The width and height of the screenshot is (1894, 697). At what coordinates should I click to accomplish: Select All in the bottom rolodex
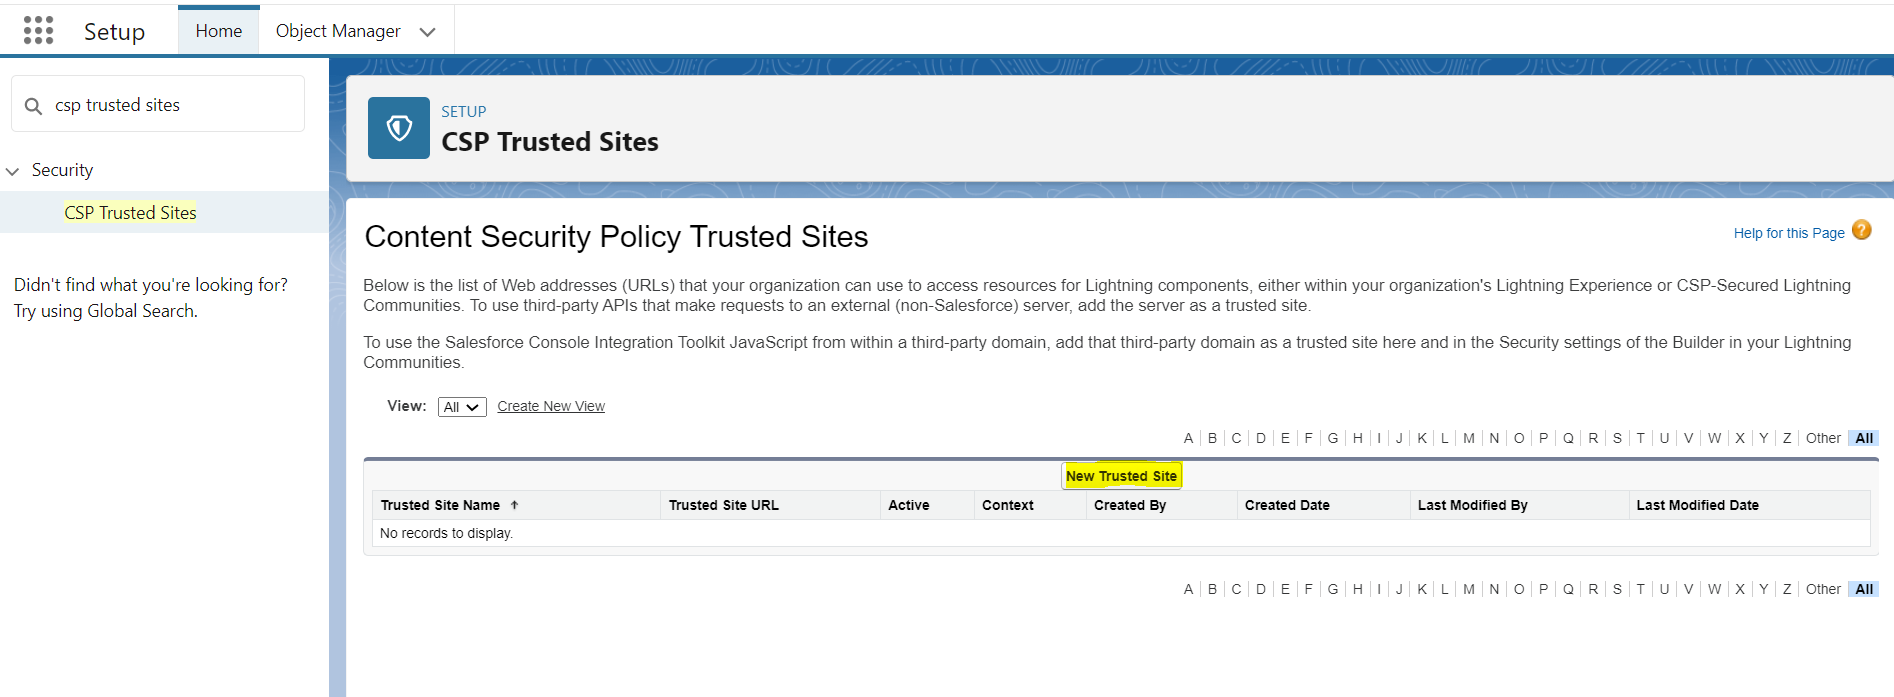(1864, 589)
